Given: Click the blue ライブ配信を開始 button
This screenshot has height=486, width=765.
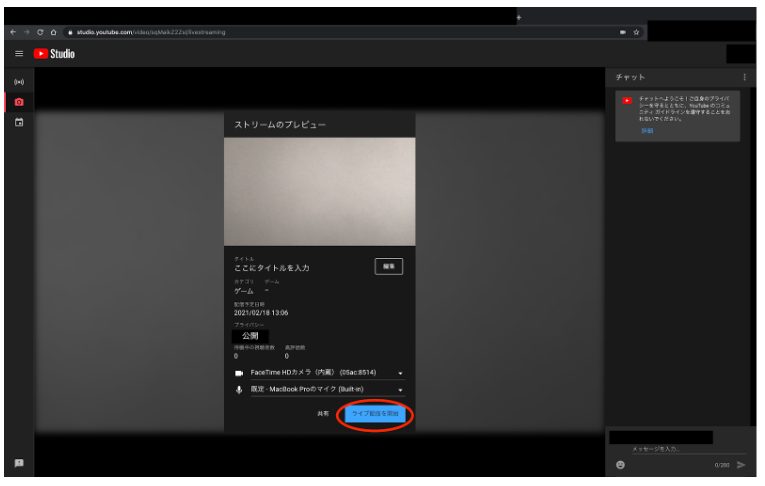Looking at the screenshot, I should [x=376, y=413].
